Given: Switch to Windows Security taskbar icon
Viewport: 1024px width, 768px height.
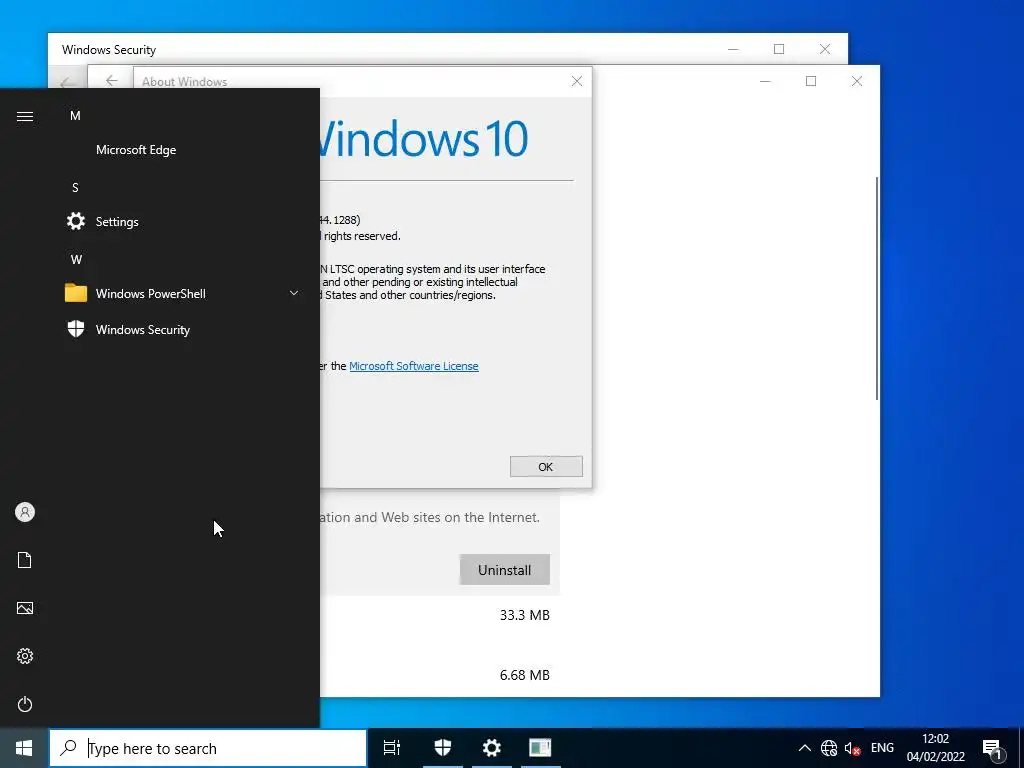Looking at the screenshot, I should (x=443, y=748).
